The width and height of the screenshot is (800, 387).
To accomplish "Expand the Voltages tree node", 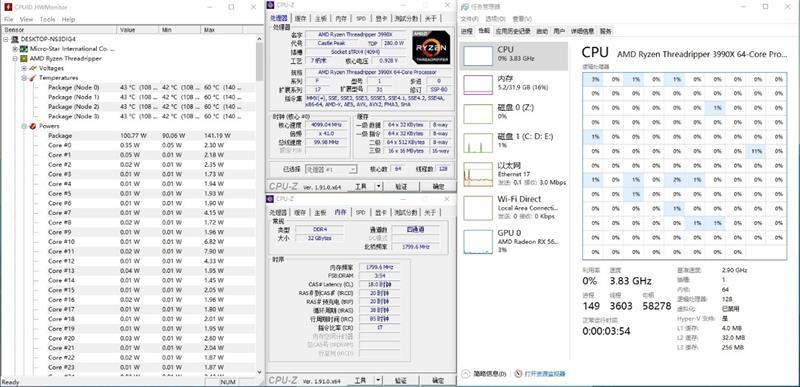I will point(23,68).
